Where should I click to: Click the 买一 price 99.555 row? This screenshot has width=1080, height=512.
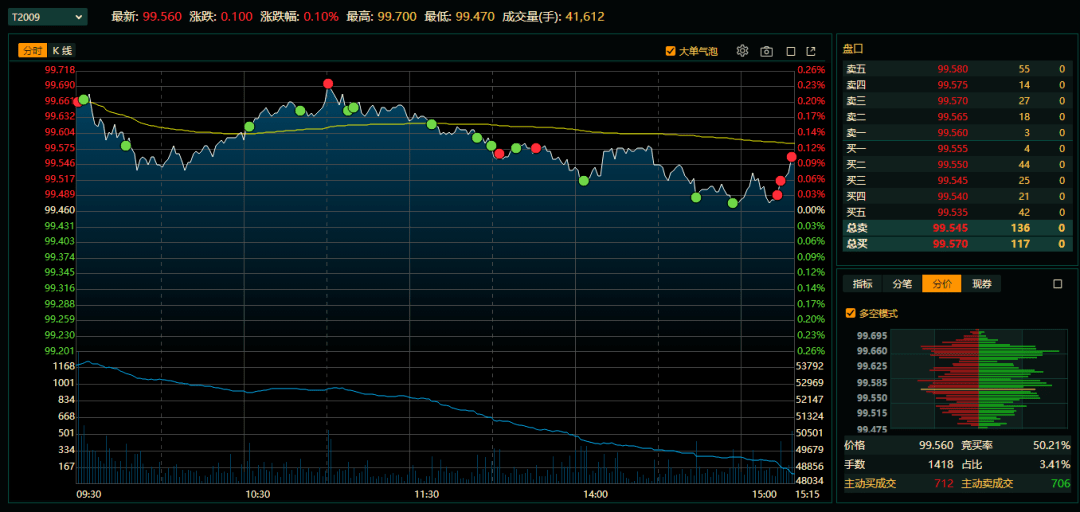(952, 149)
